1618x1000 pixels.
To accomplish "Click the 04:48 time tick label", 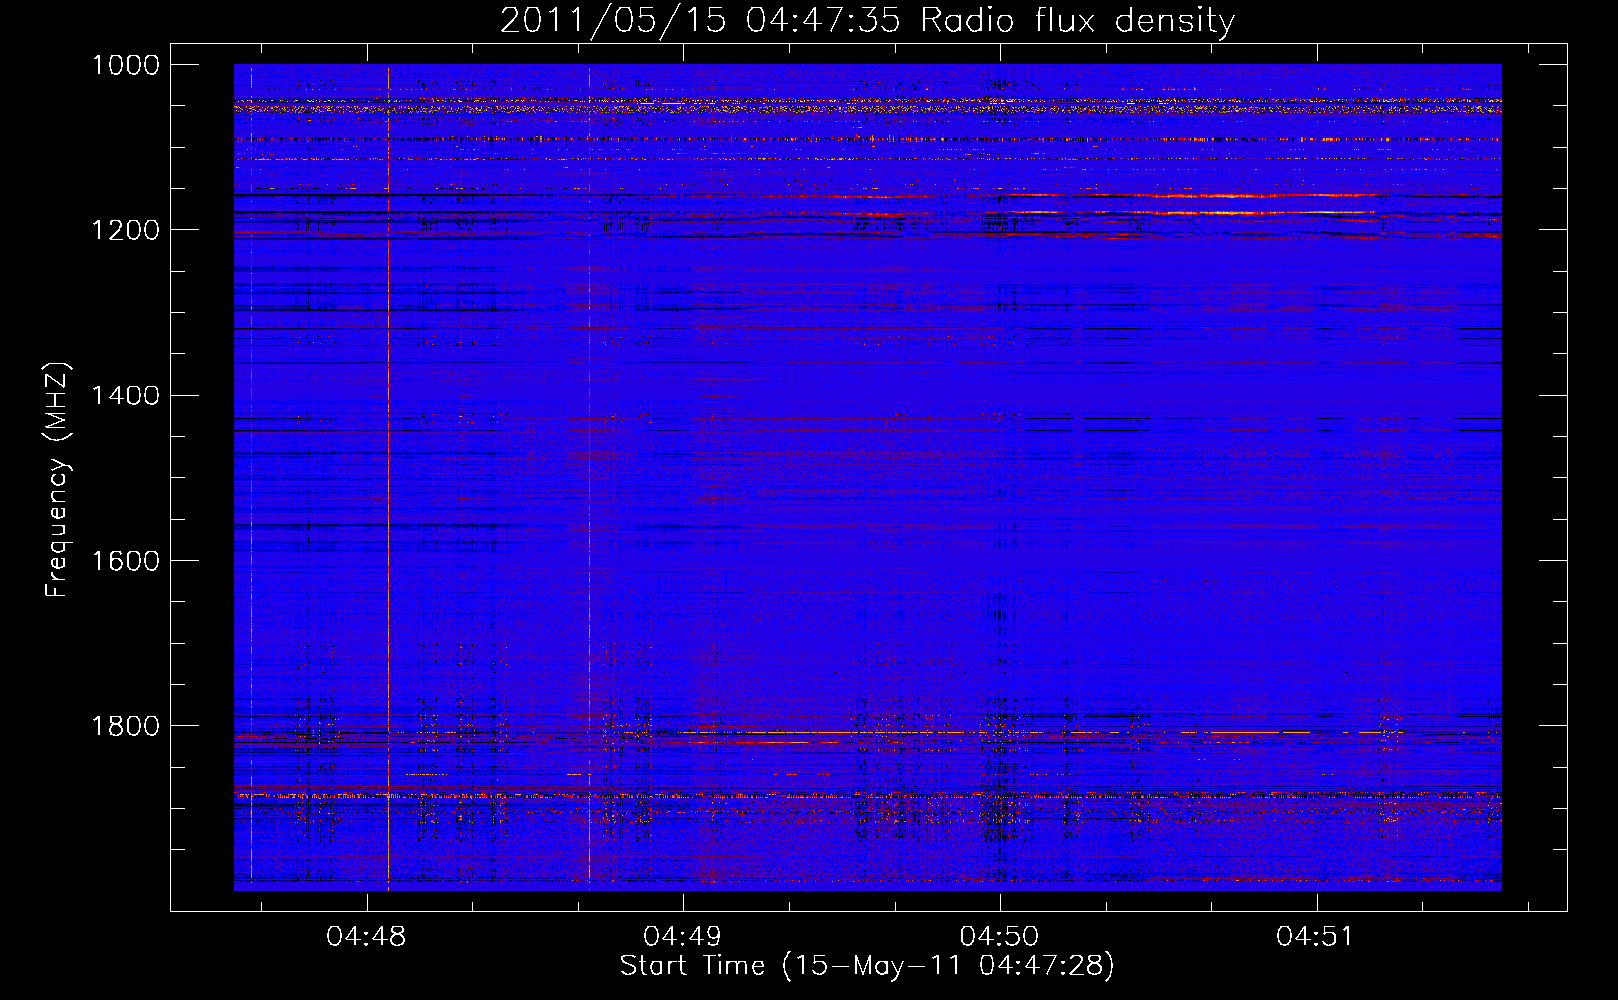I will 366,937.
